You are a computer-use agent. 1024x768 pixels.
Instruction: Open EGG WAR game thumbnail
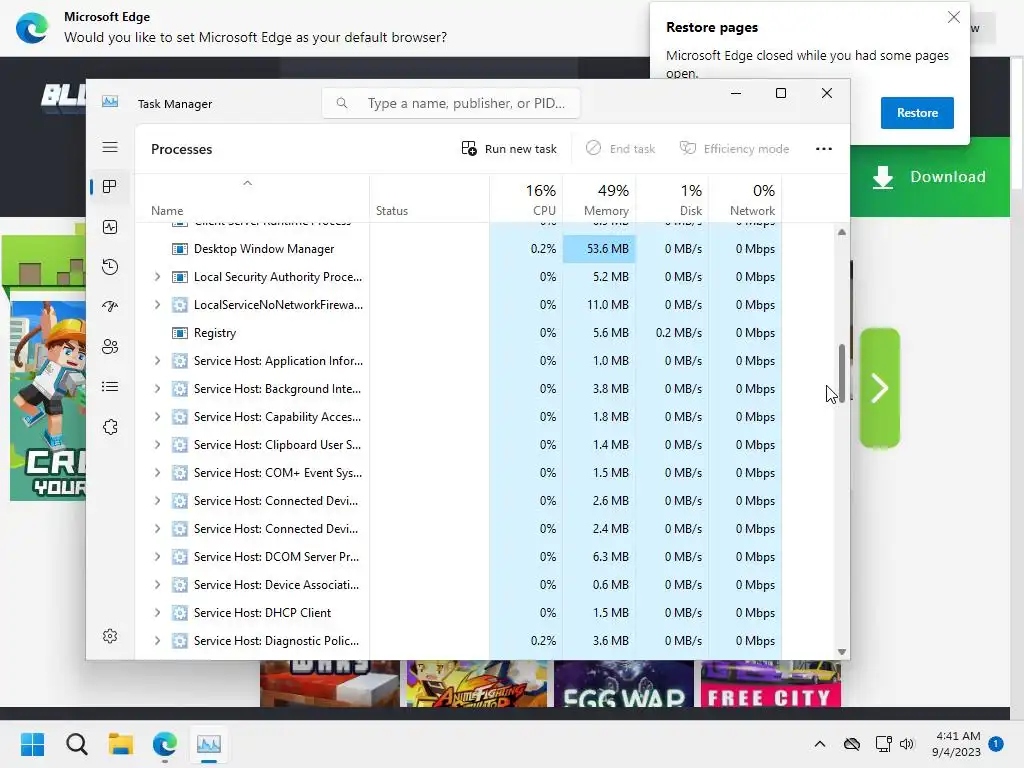(x=624, y=683)
